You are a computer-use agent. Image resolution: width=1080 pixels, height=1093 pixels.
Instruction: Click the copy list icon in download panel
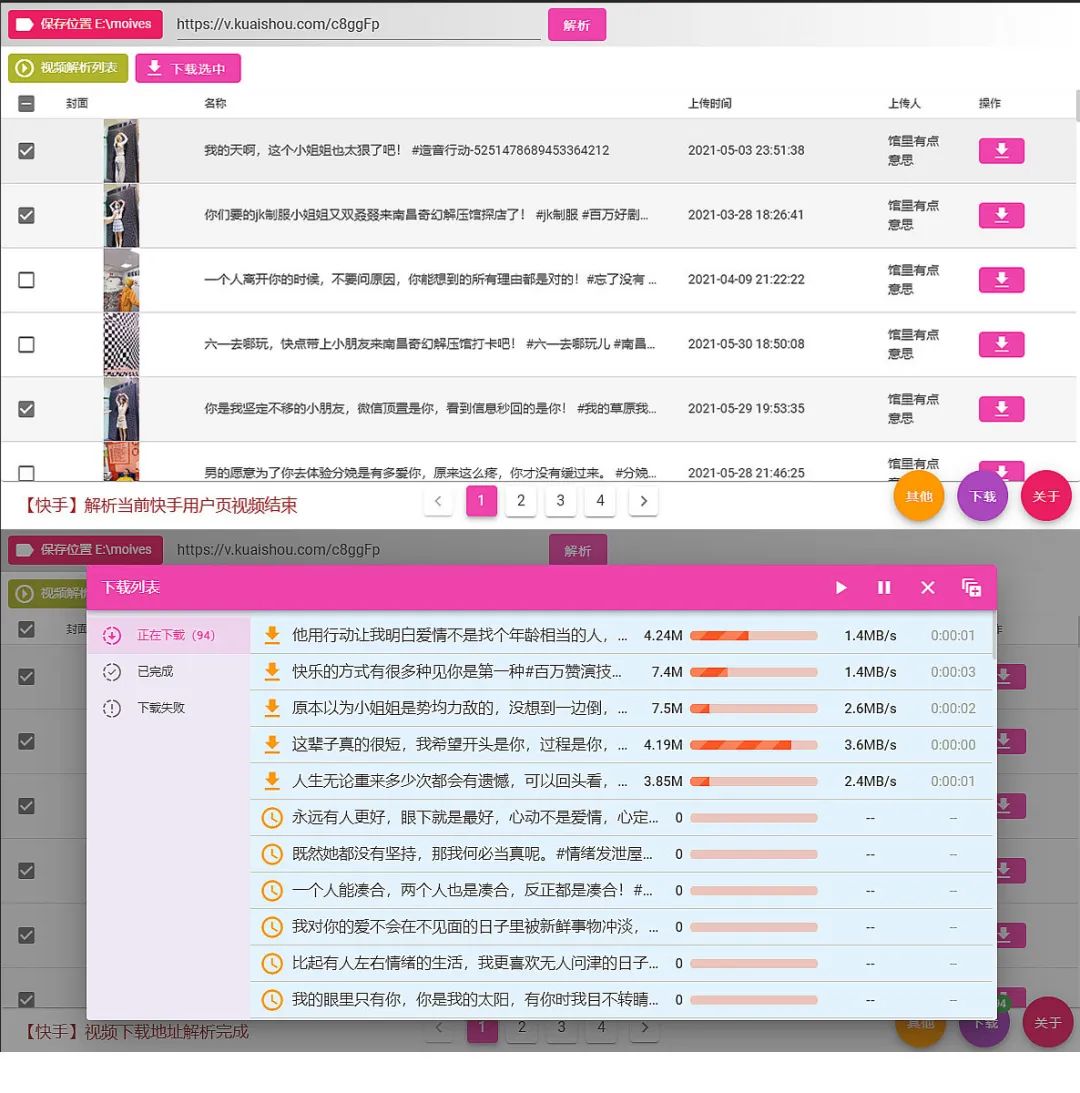point(970,589)
